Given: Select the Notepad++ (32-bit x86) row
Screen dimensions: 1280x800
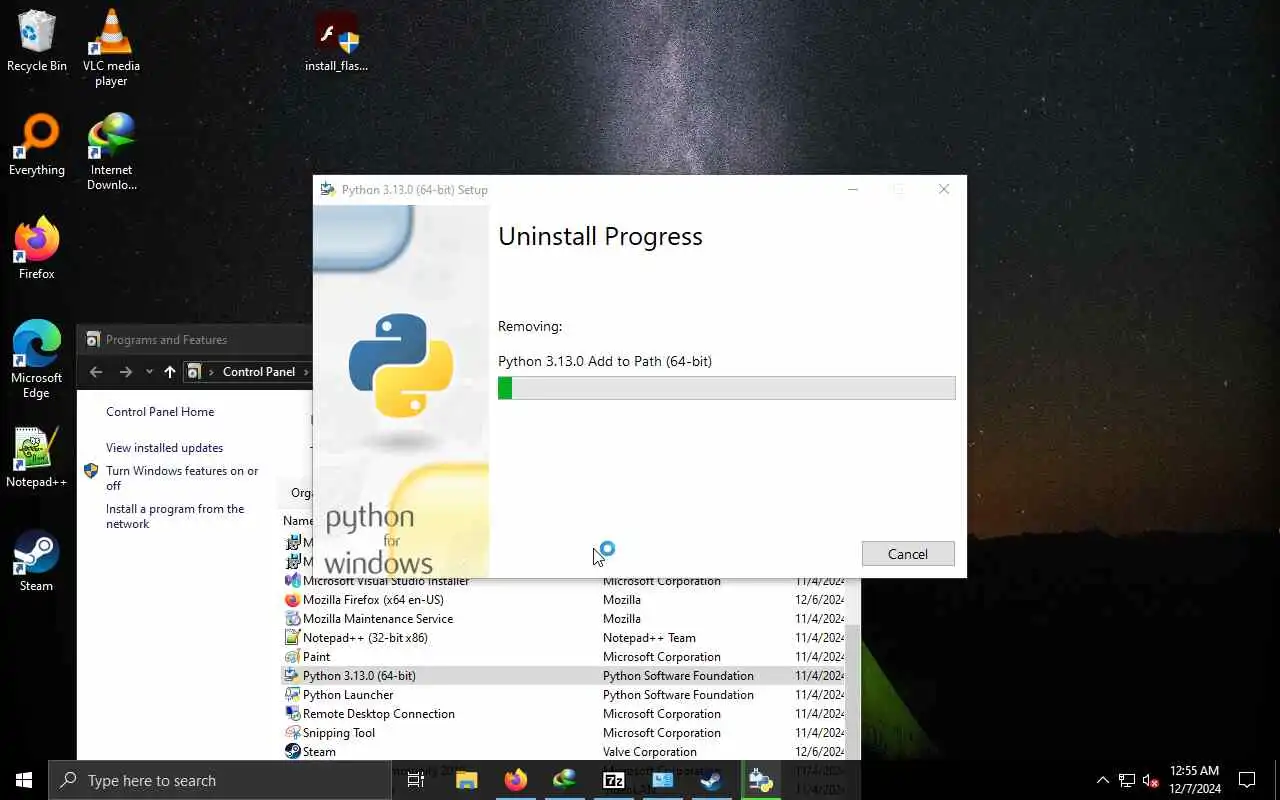Looking at the screenshot, I should tap(565, 638).
